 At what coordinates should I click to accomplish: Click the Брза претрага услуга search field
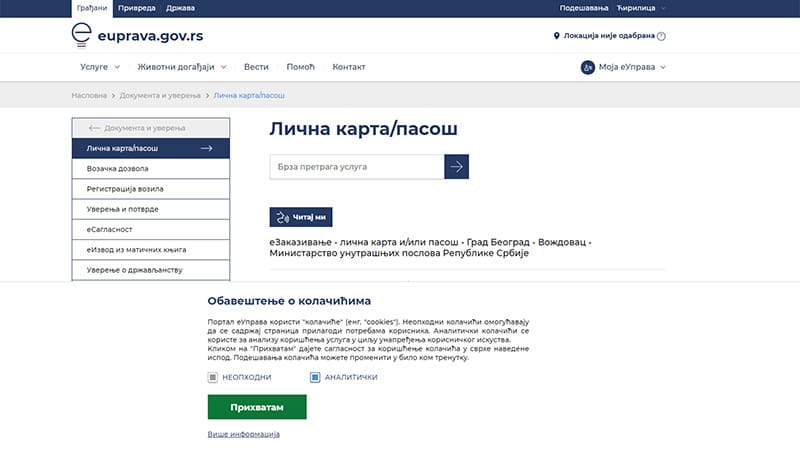coord(356,166)
